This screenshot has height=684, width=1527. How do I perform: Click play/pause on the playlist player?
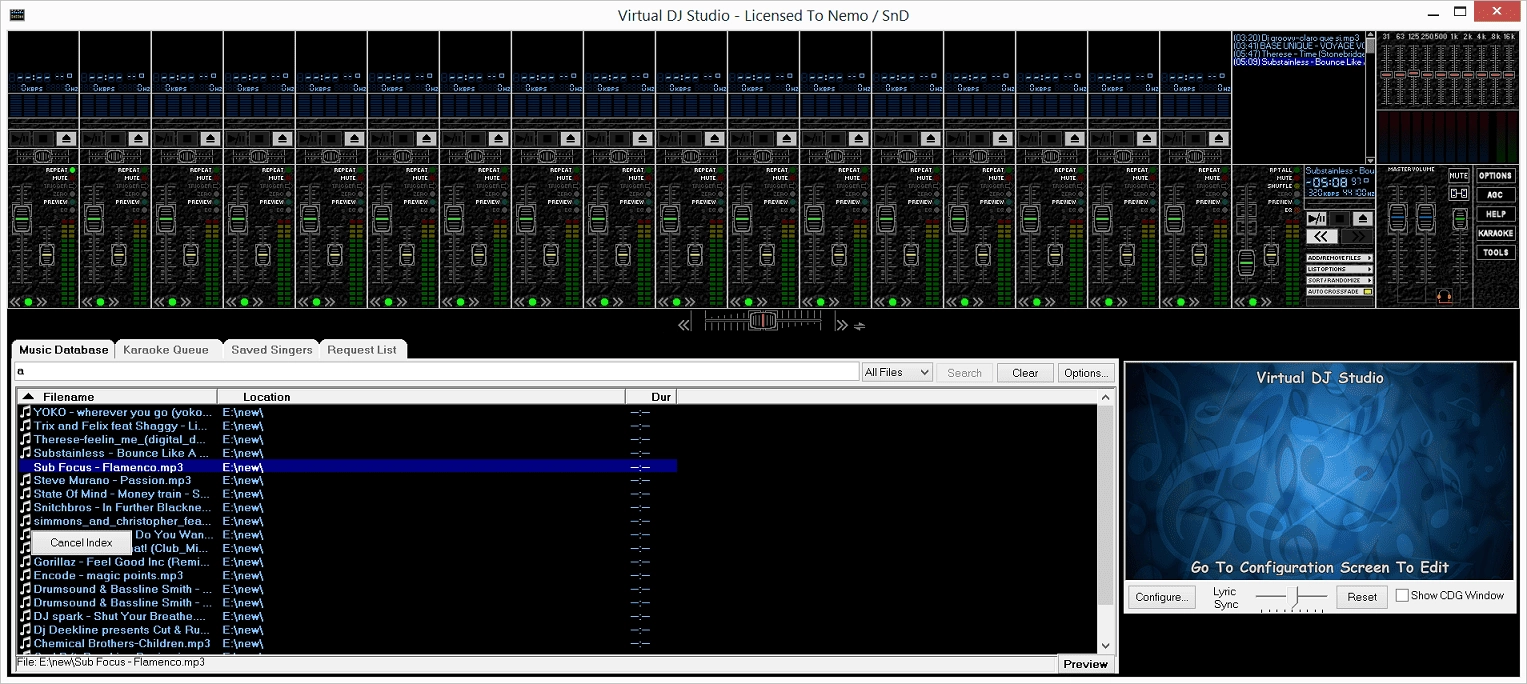pyautogui.click(x=1316, y=219)
